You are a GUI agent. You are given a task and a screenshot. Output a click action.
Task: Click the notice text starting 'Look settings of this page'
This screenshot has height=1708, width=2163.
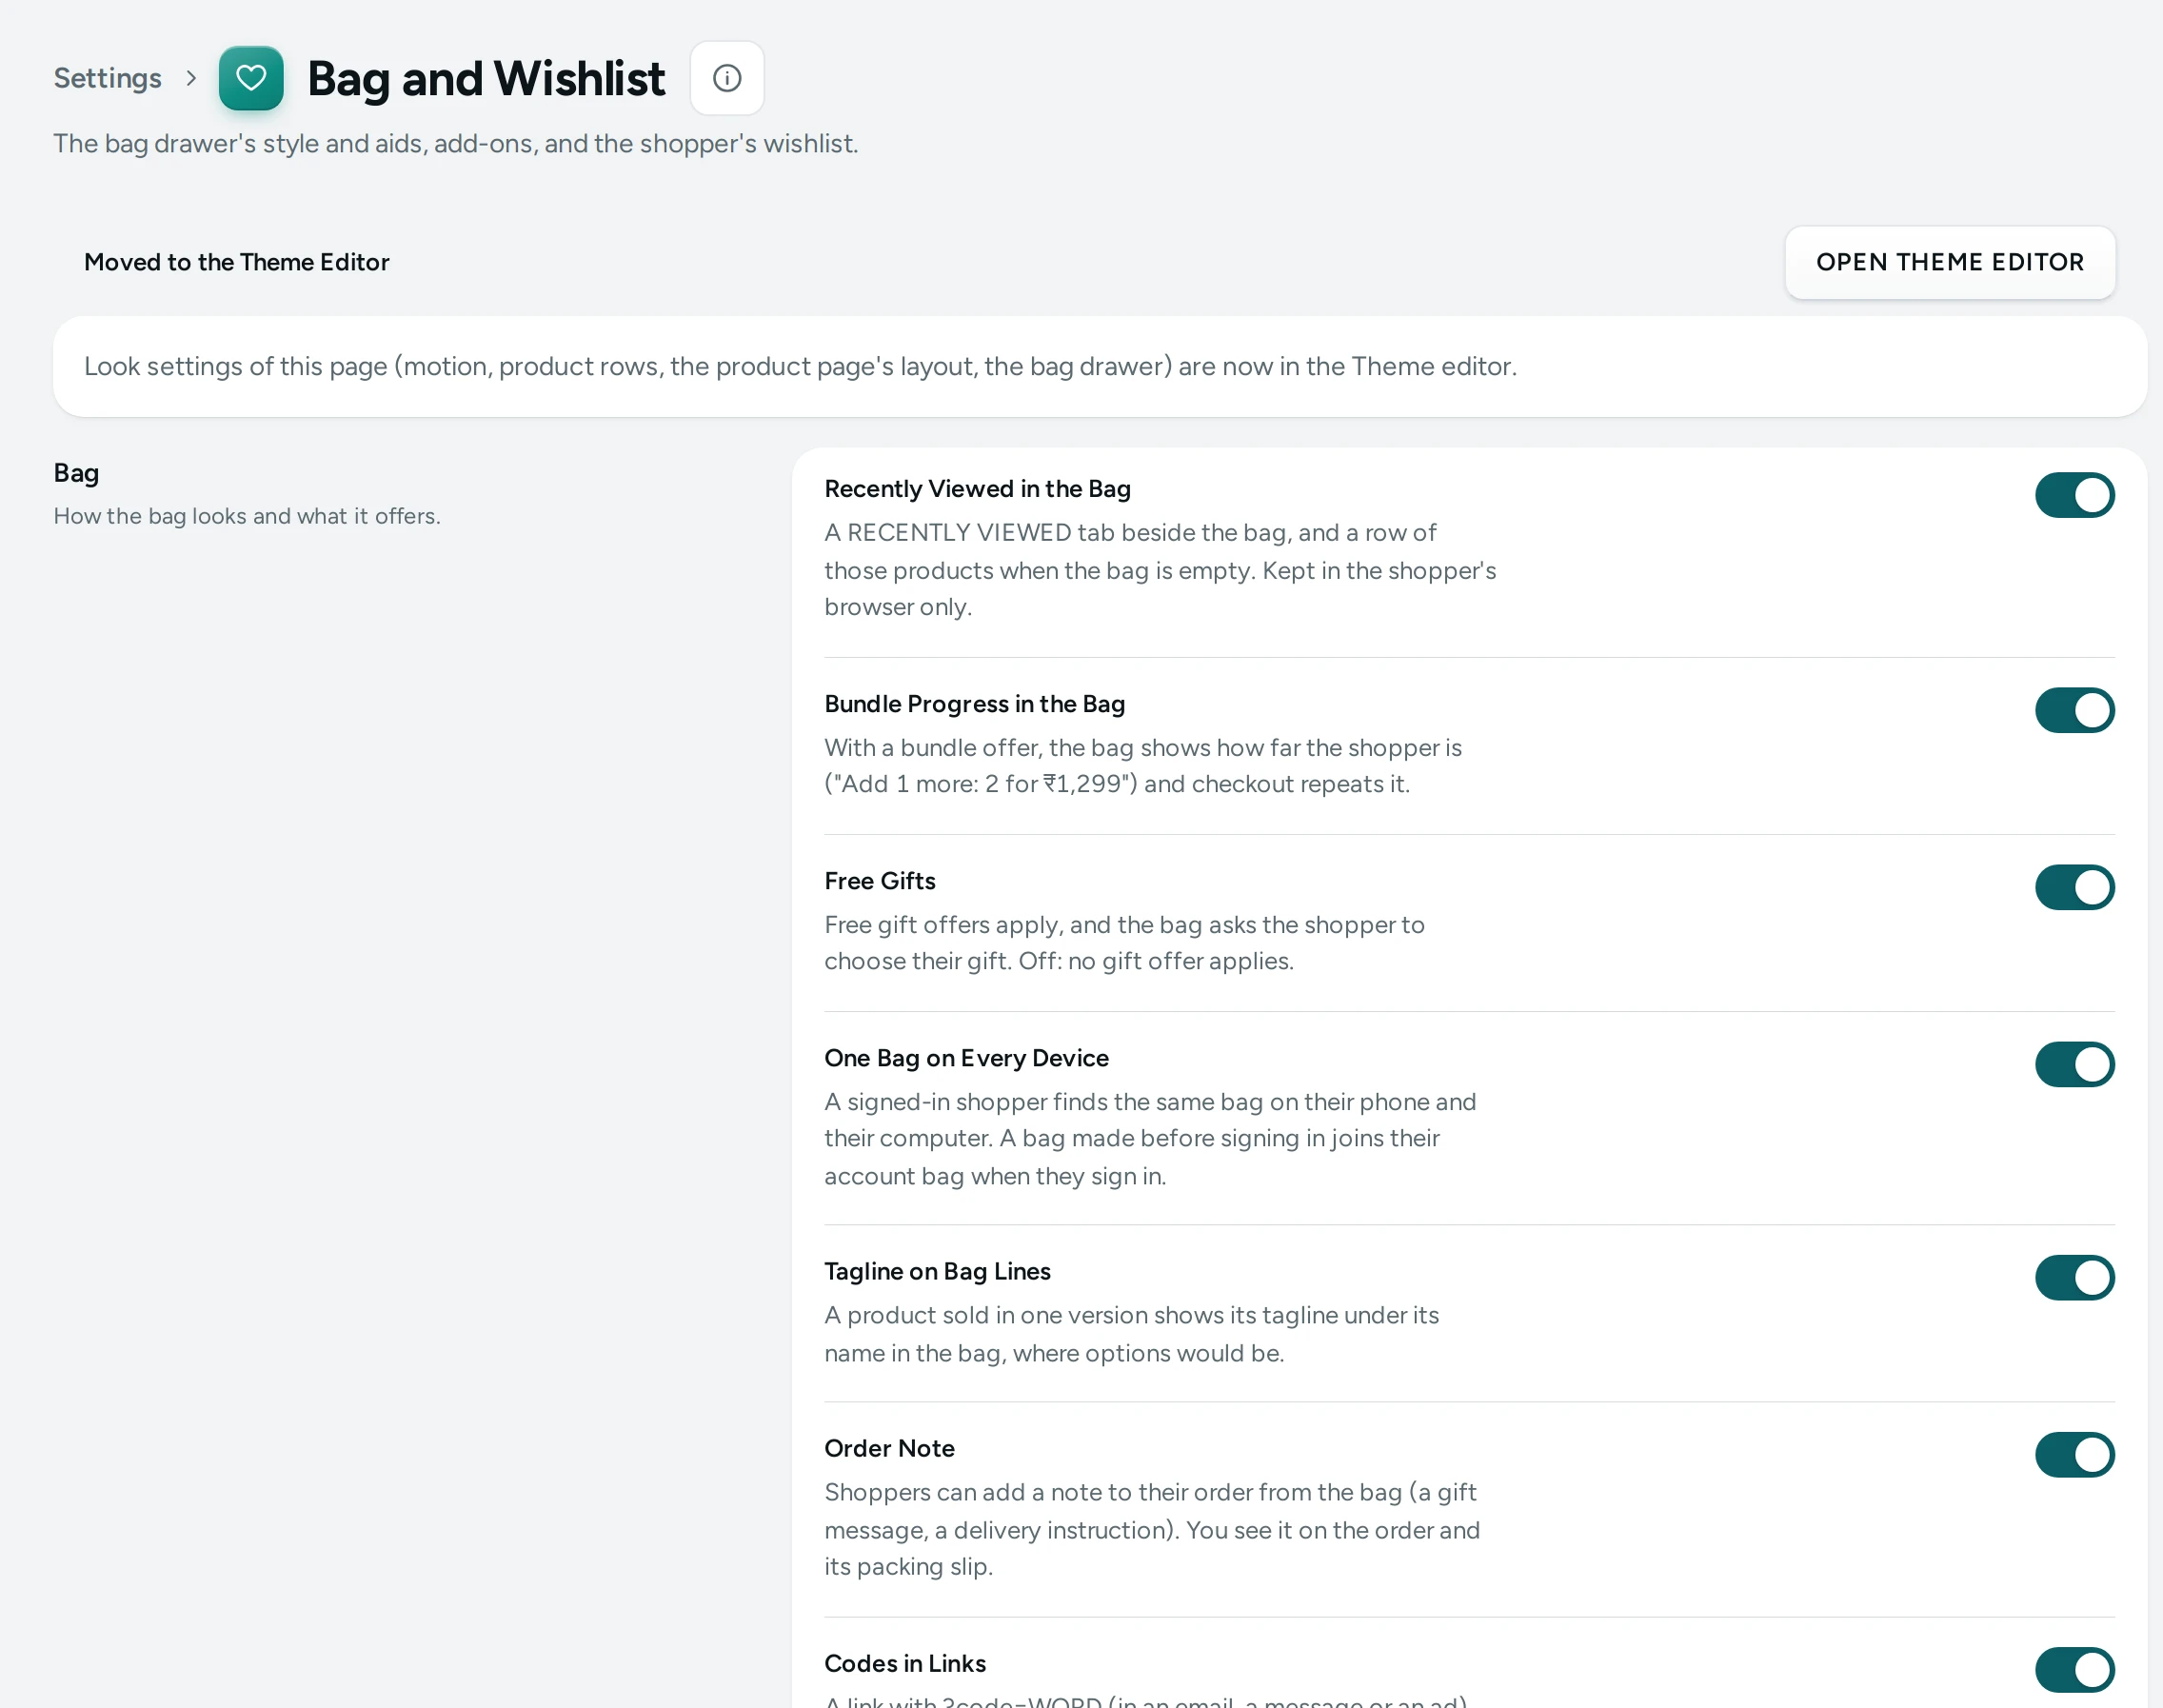pyautogui.click(x=801, y=366)
